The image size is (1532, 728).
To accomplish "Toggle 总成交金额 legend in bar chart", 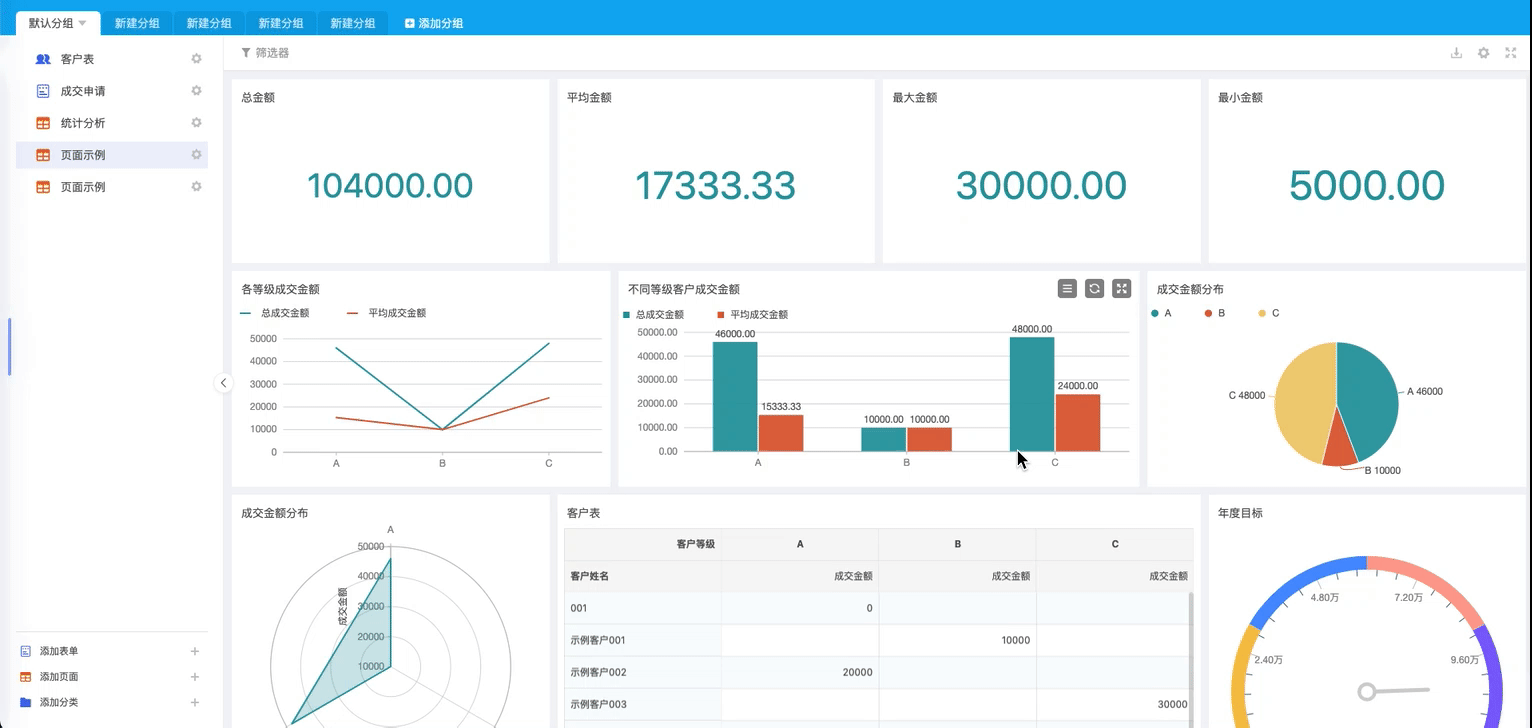I will pos(653,314).
